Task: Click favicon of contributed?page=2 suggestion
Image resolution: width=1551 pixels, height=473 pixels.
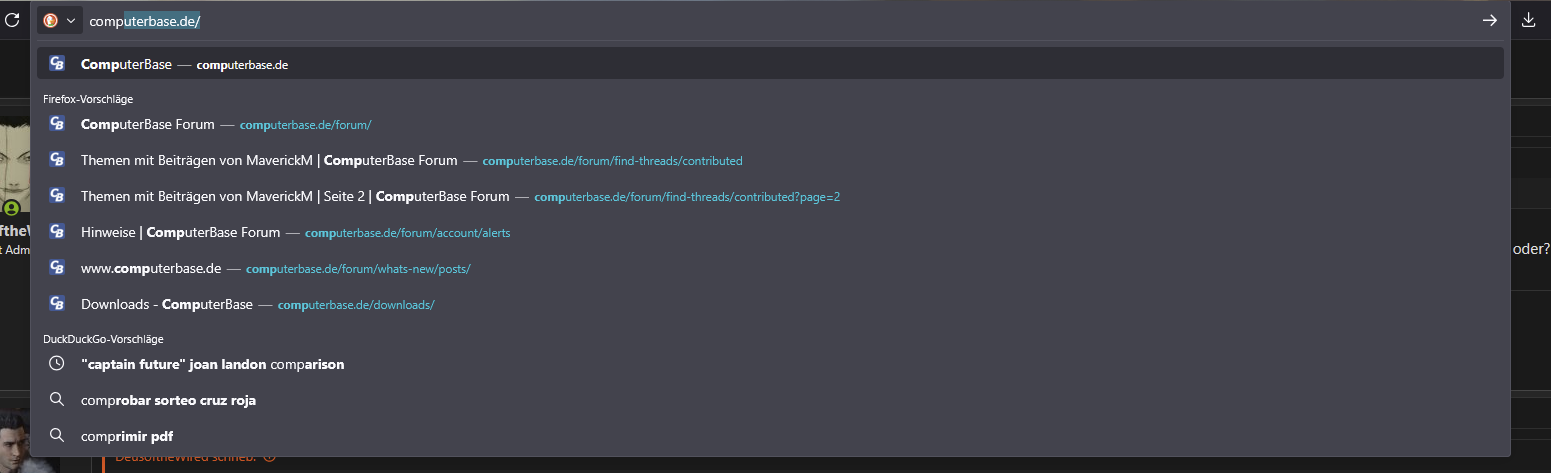Action: [x=57, y=196]
